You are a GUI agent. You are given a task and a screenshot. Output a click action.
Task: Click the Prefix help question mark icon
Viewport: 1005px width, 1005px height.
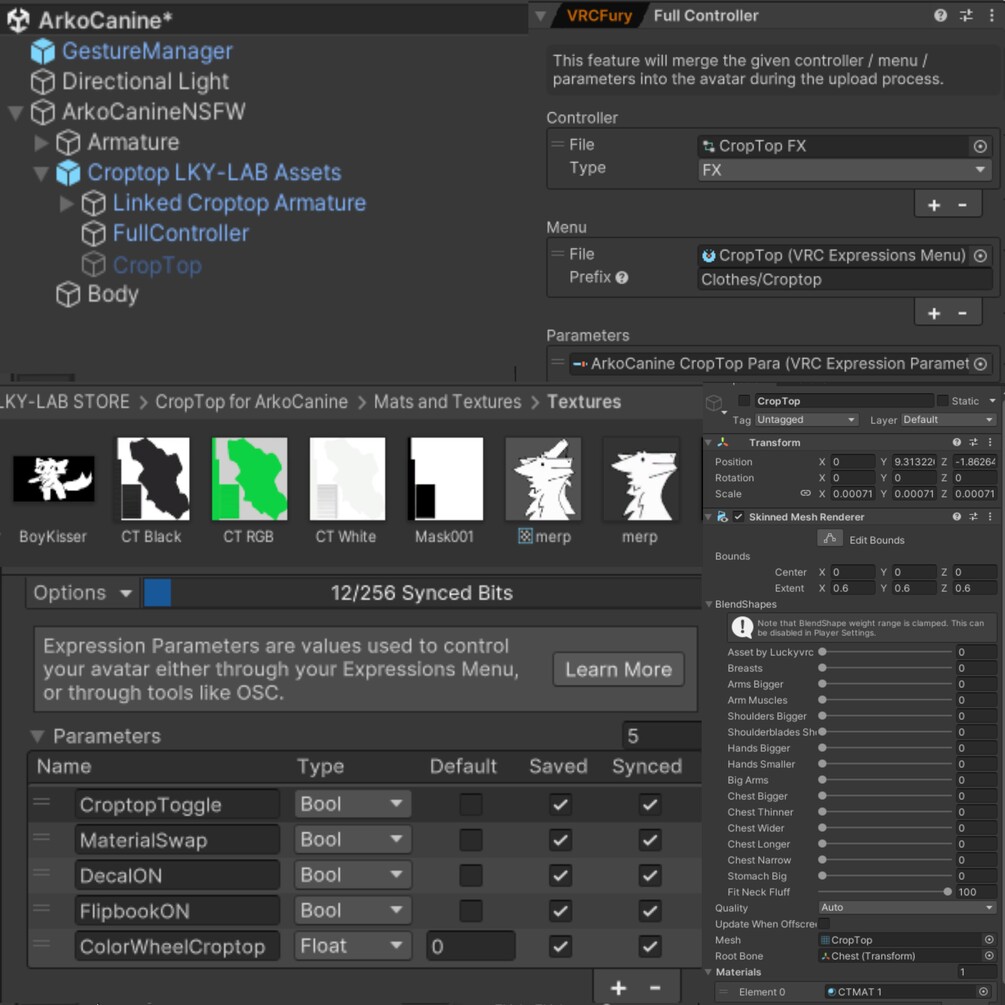(x=622, y=278)
